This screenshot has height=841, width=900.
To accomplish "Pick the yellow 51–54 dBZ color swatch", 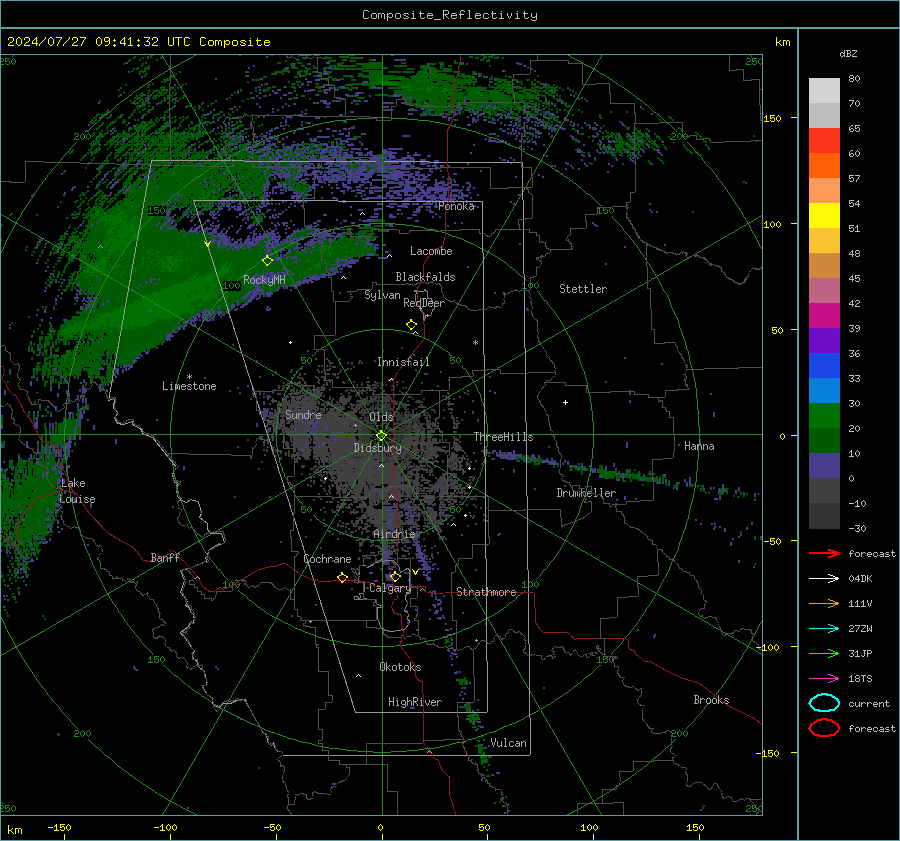I will click(x=824, y=216).
